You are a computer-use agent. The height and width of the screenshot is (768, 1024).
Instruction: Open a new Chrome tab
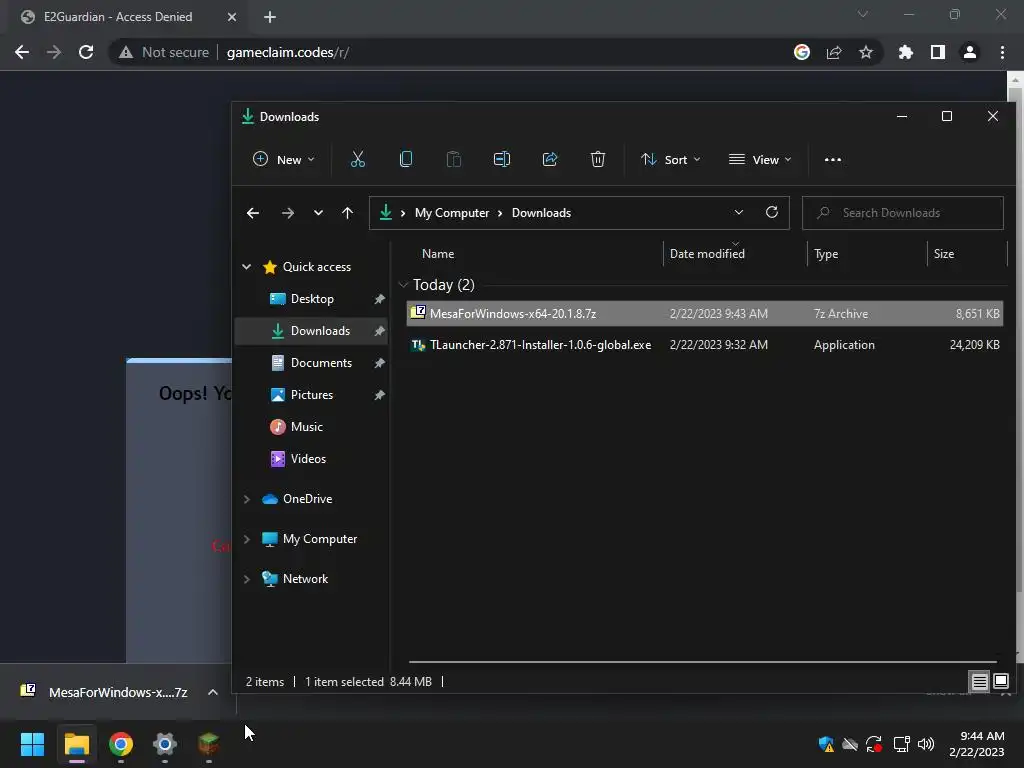point(270,17)
